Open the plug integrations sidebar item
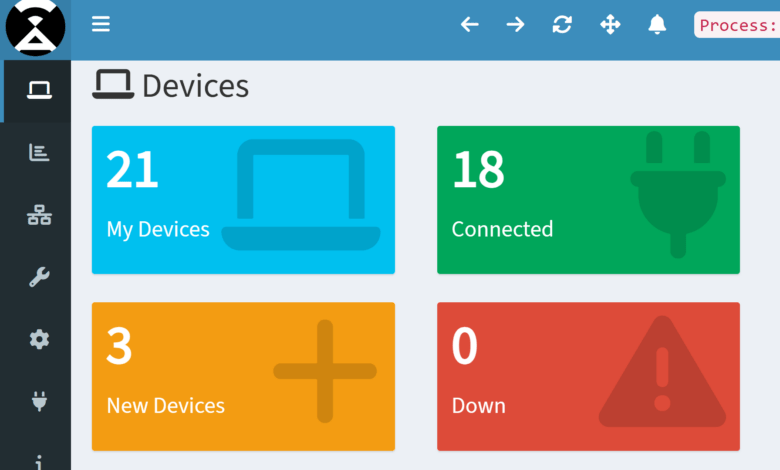Image resolution: width=780 pixels, height=470 pixels. pos(39,401)
